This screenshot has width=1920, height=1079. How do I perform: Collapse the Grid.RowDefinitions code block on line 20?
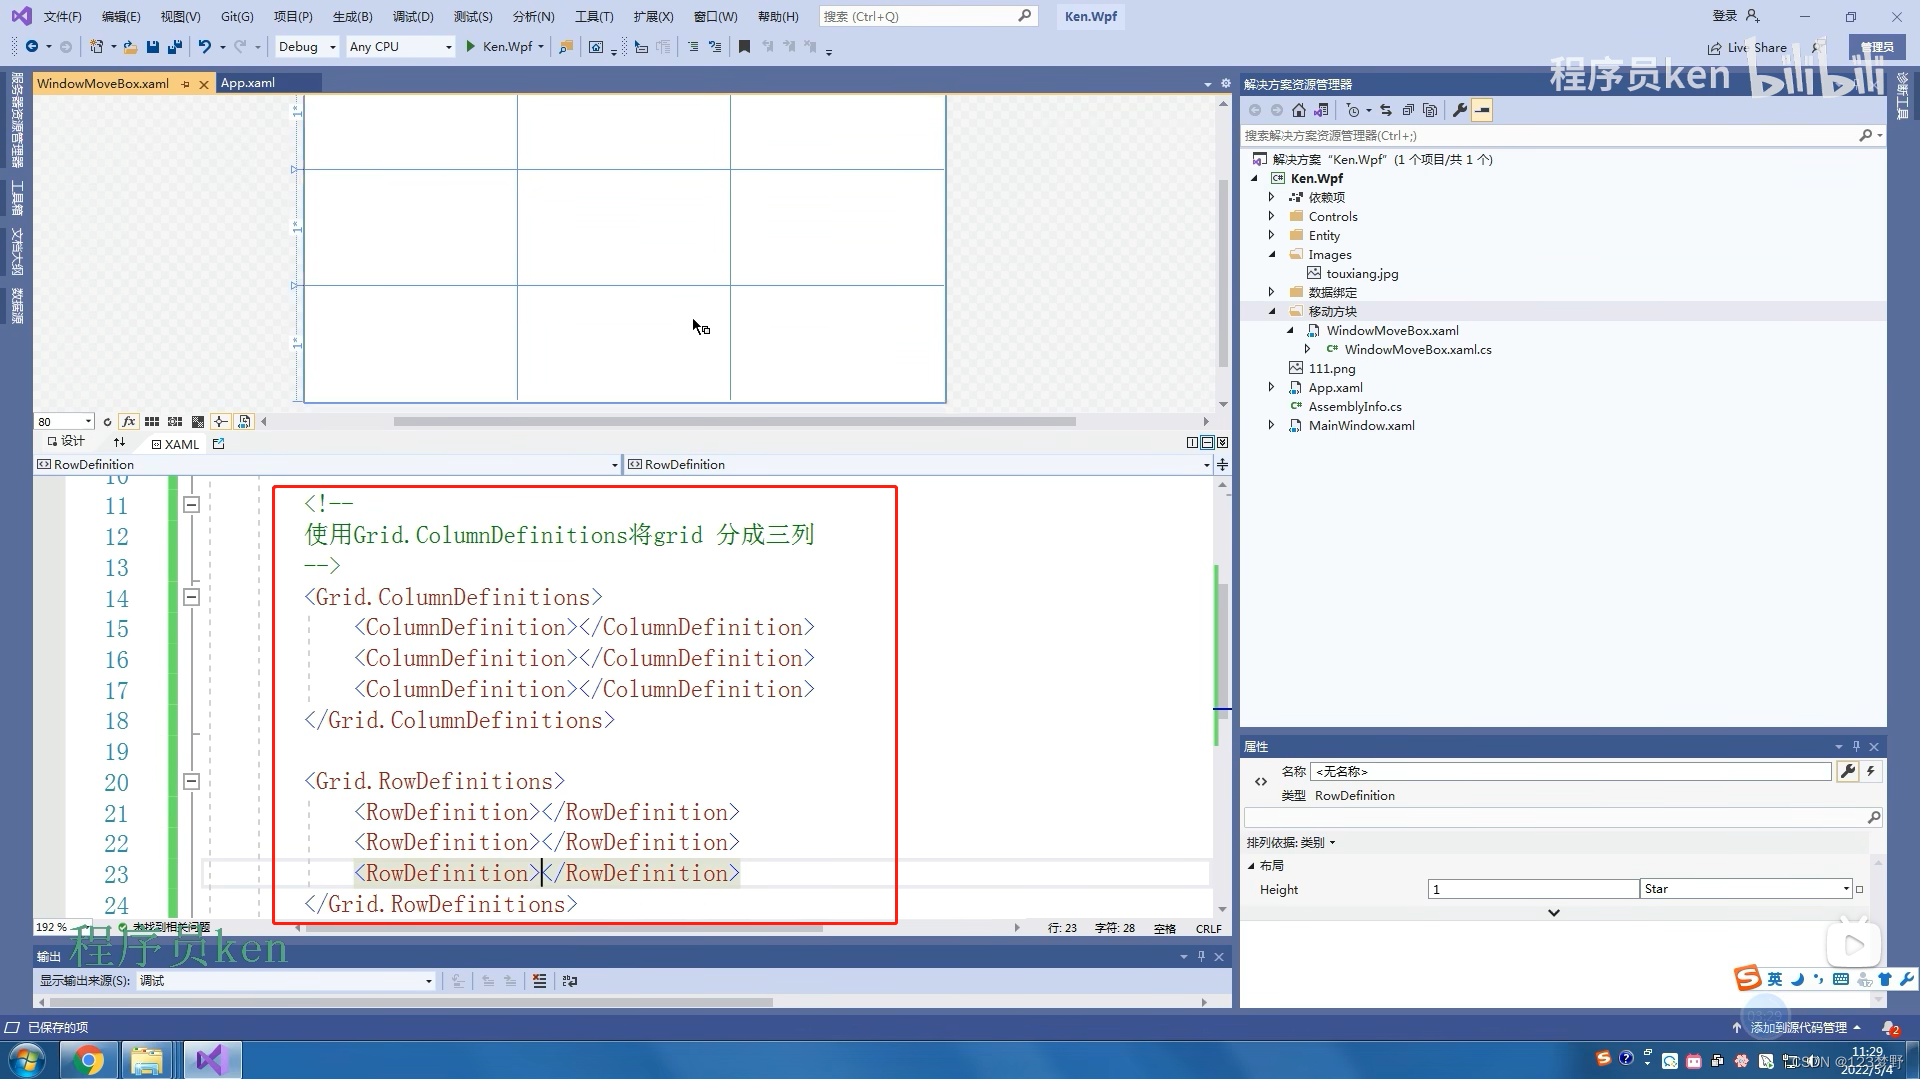click(192, 782)
